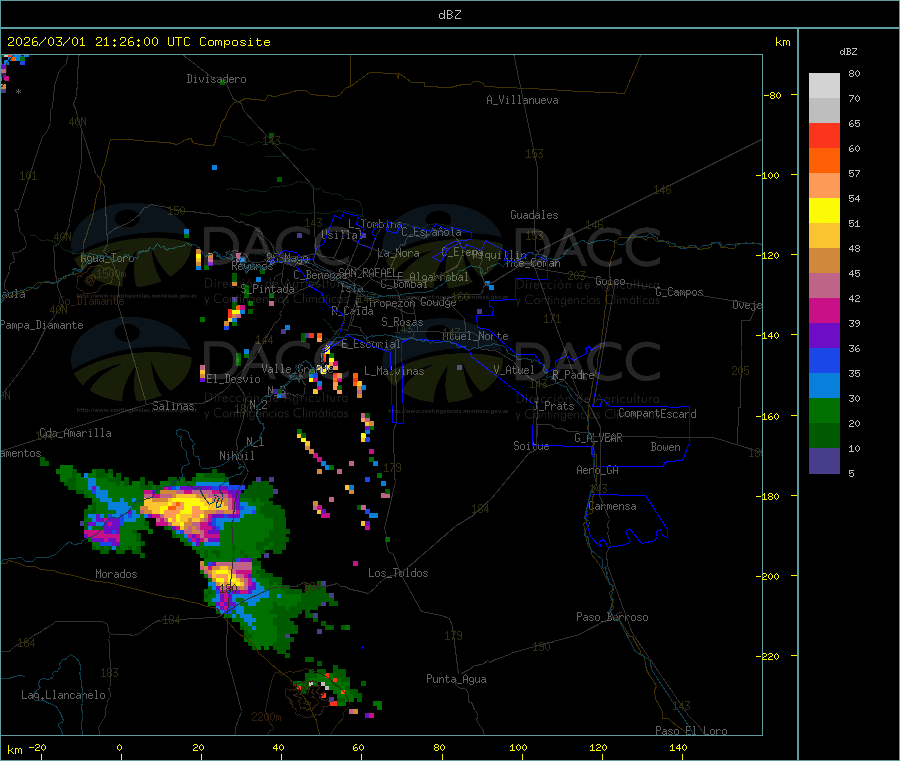The height and width of the screenshot is (761, 900).
Task: Click the V_Atuel location label
Action: pyautogui.click(x=514, y=370)
